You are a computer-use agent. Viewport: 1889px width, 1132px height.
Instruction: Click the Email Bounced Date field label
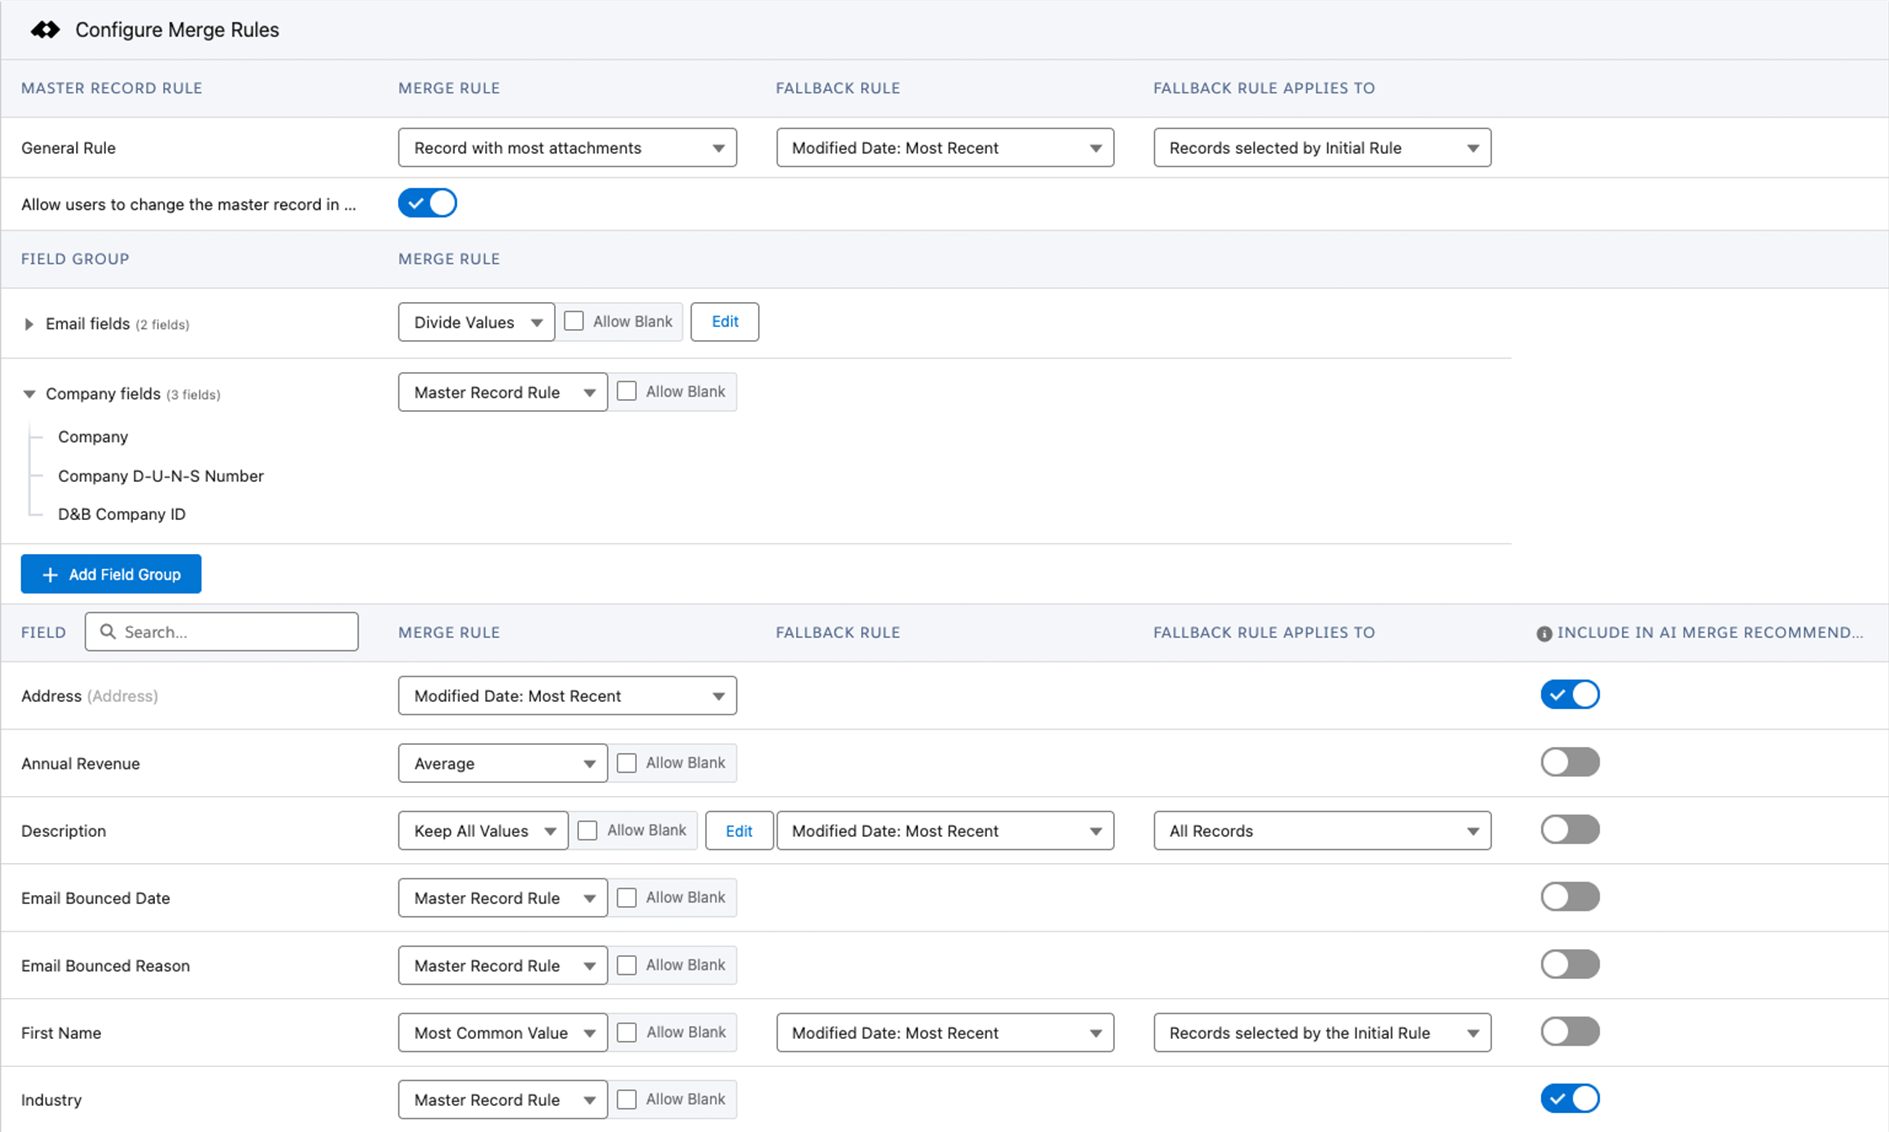[95, 898]
